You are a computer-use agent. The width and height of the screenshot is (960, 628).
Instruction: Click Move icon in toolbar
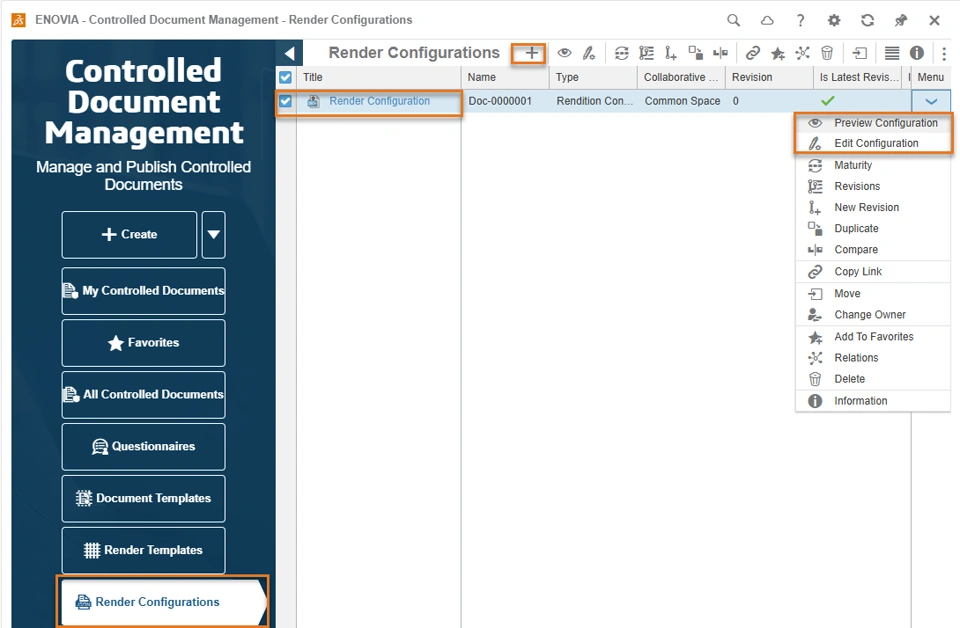(x=860, y=53)
